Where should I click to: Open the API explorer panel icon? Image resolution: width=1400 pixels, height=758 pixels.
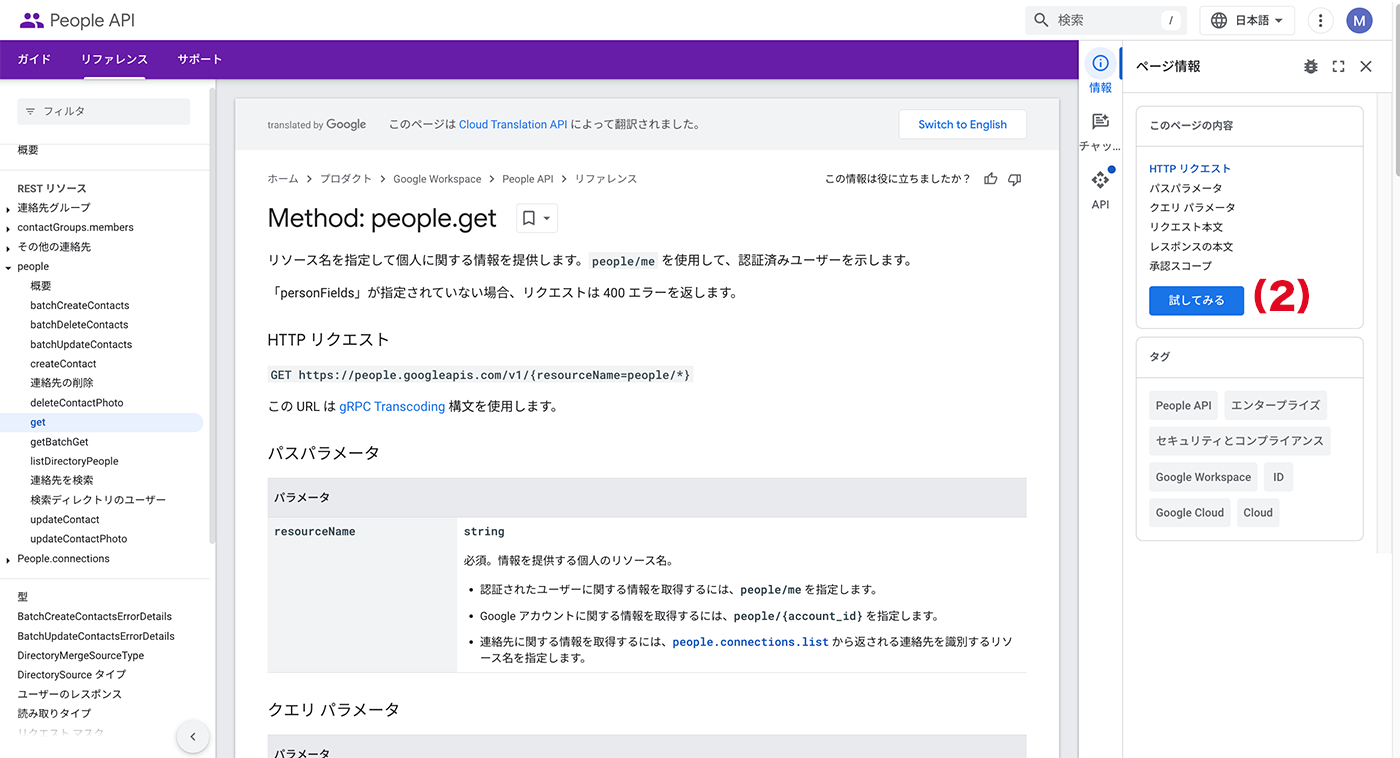[1100, 180]
